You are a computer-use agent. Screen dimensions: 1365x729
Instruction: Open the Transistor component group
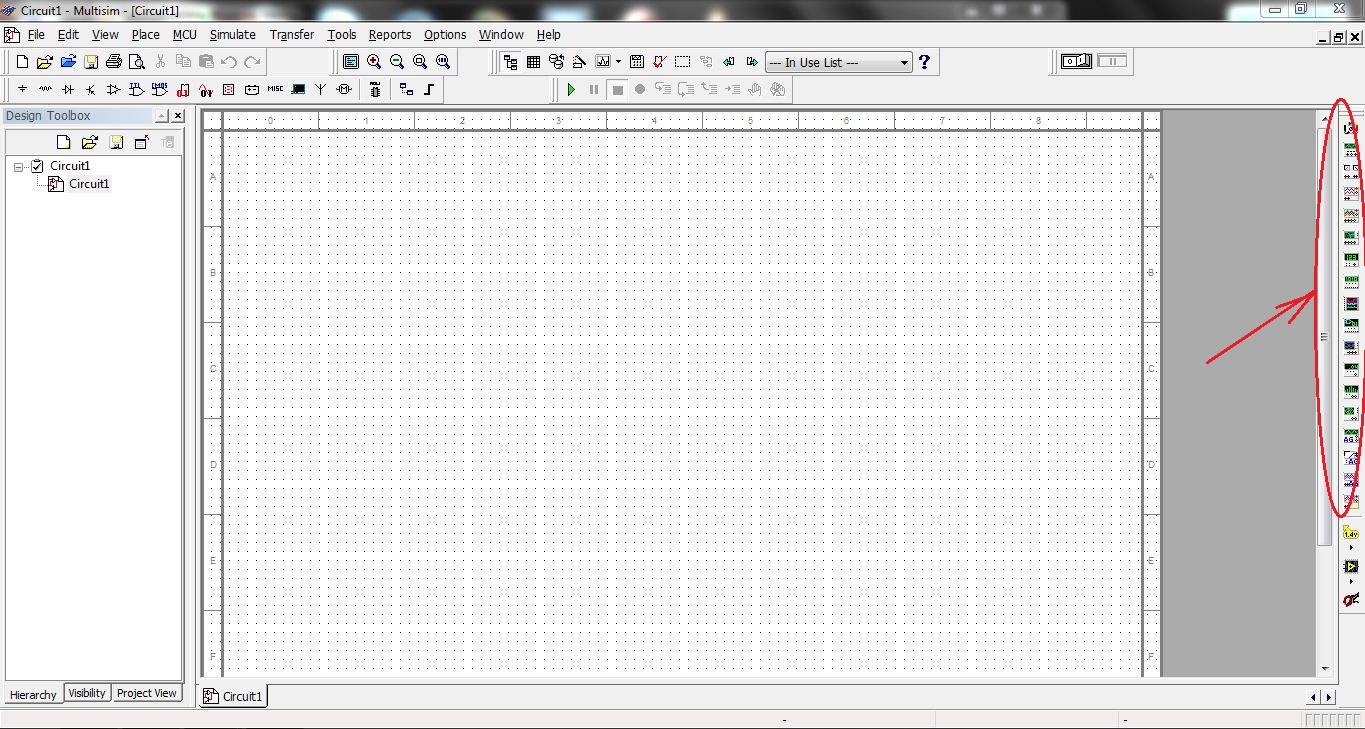click(x=91, y=89)
